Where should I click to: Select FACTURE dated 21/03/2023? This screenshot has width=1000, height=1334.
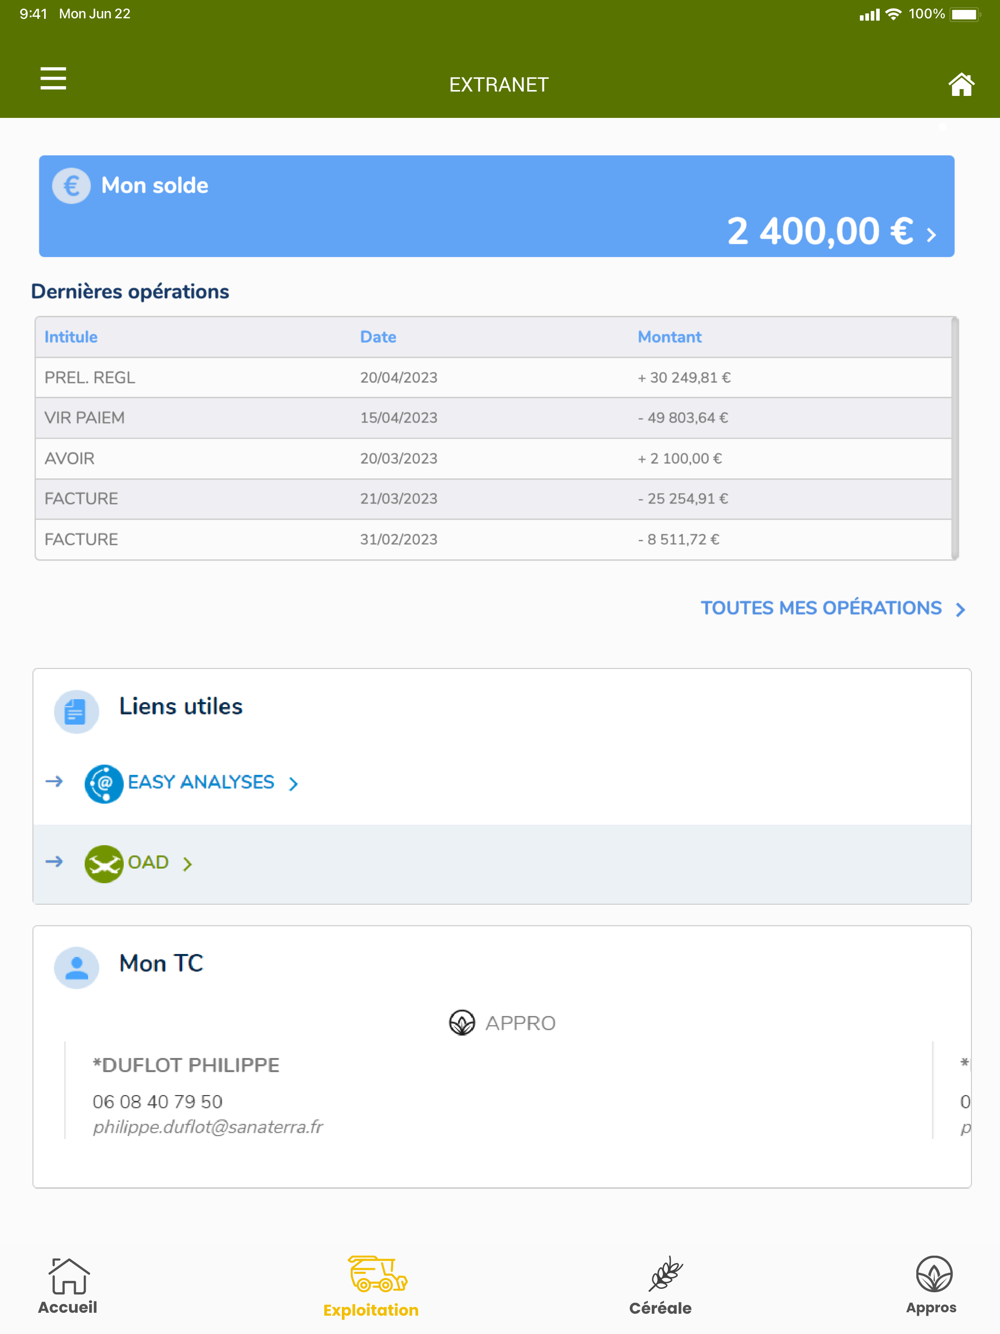[x=493, y=499]
